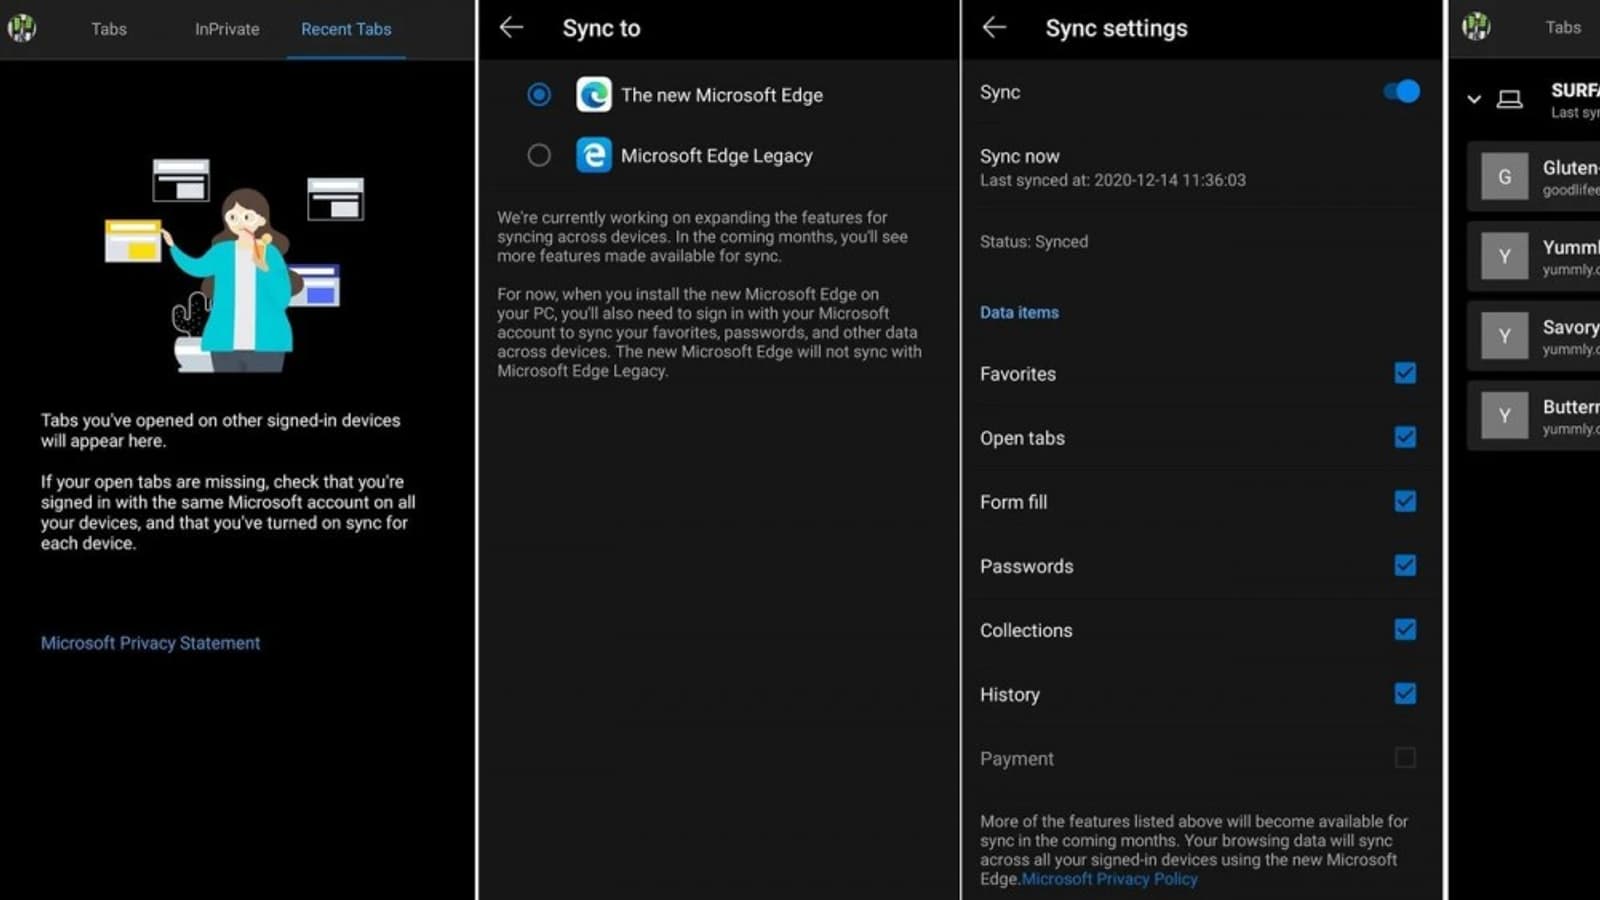This screenshot has height=900, width=1600.
Task: Open the Y icon next to Savory tab
Action: pos(1504,336)
